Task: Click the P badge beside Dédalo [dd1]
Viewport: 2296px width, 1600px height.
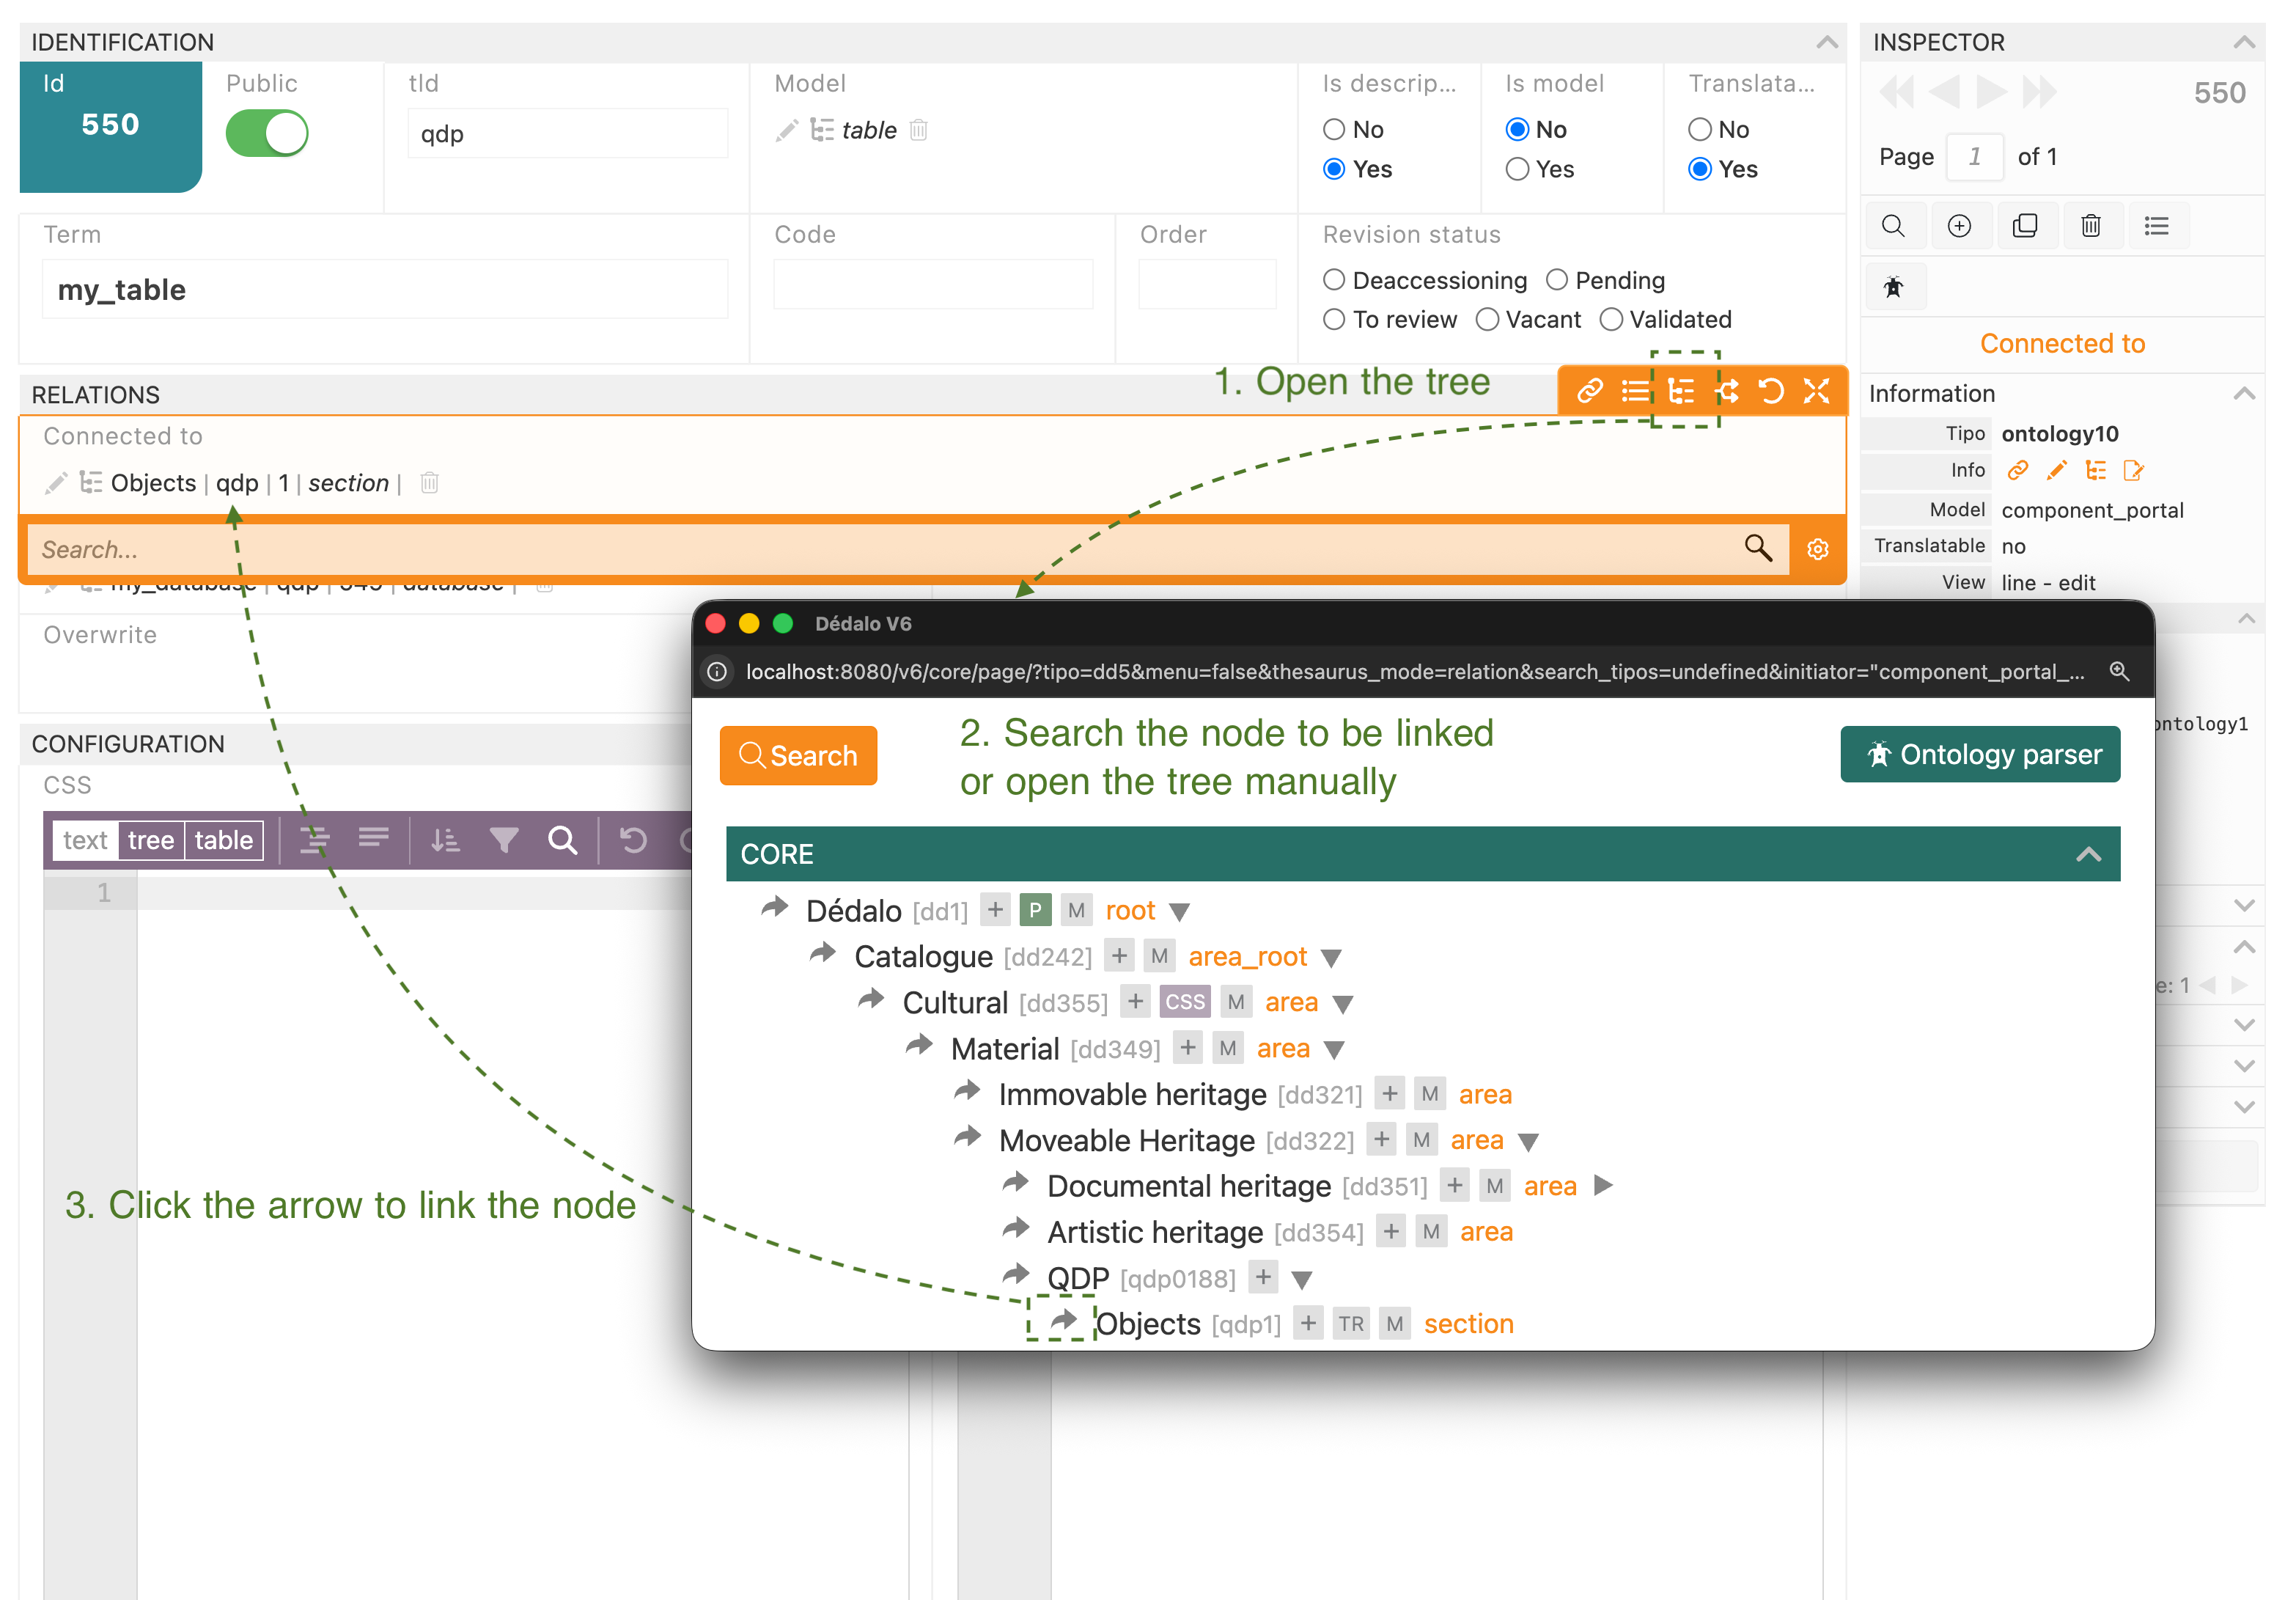Action: [1035, 910]
